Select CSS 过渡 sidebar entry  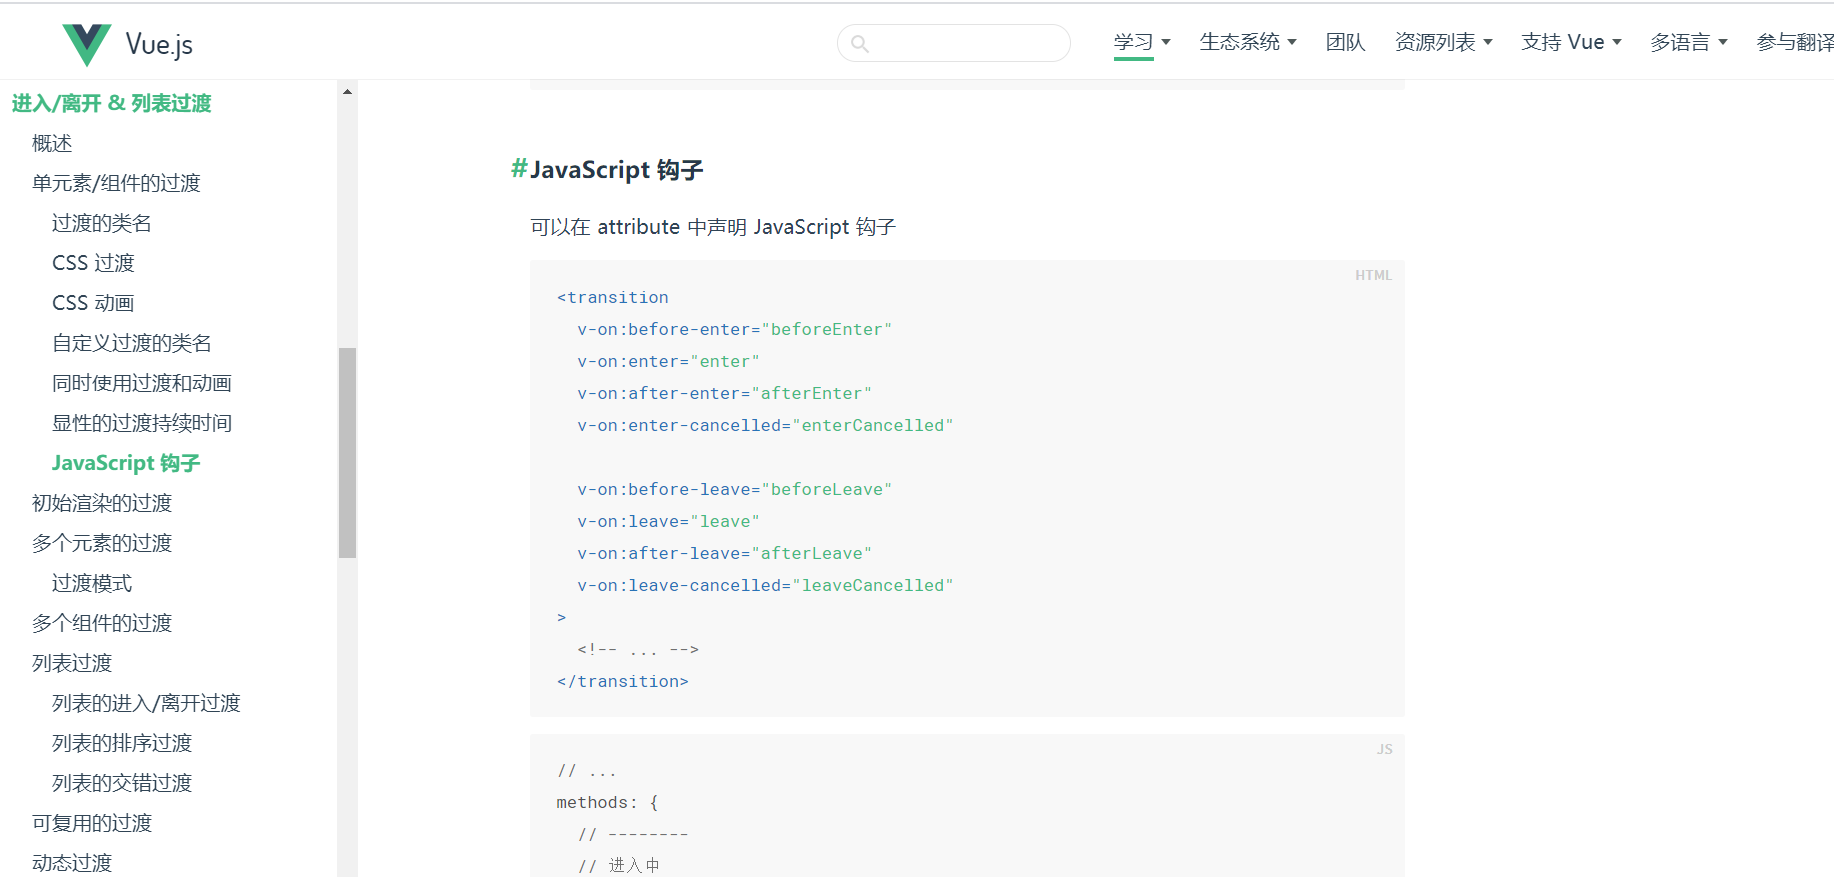click(x=93, y=263)
